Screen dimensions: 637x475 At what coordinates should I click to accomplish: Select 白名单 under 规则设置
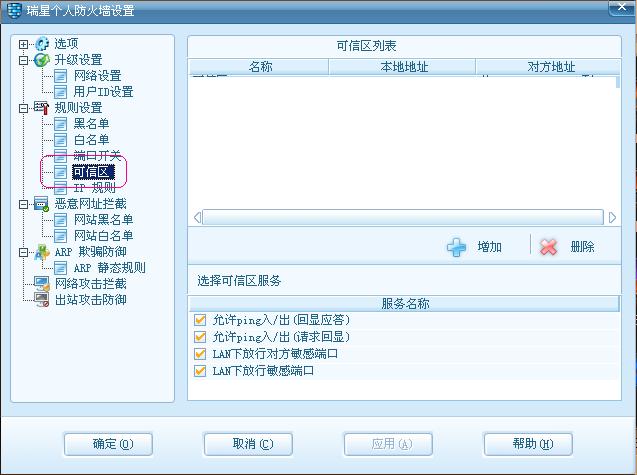pyautogui.click(x=91, y=140)
